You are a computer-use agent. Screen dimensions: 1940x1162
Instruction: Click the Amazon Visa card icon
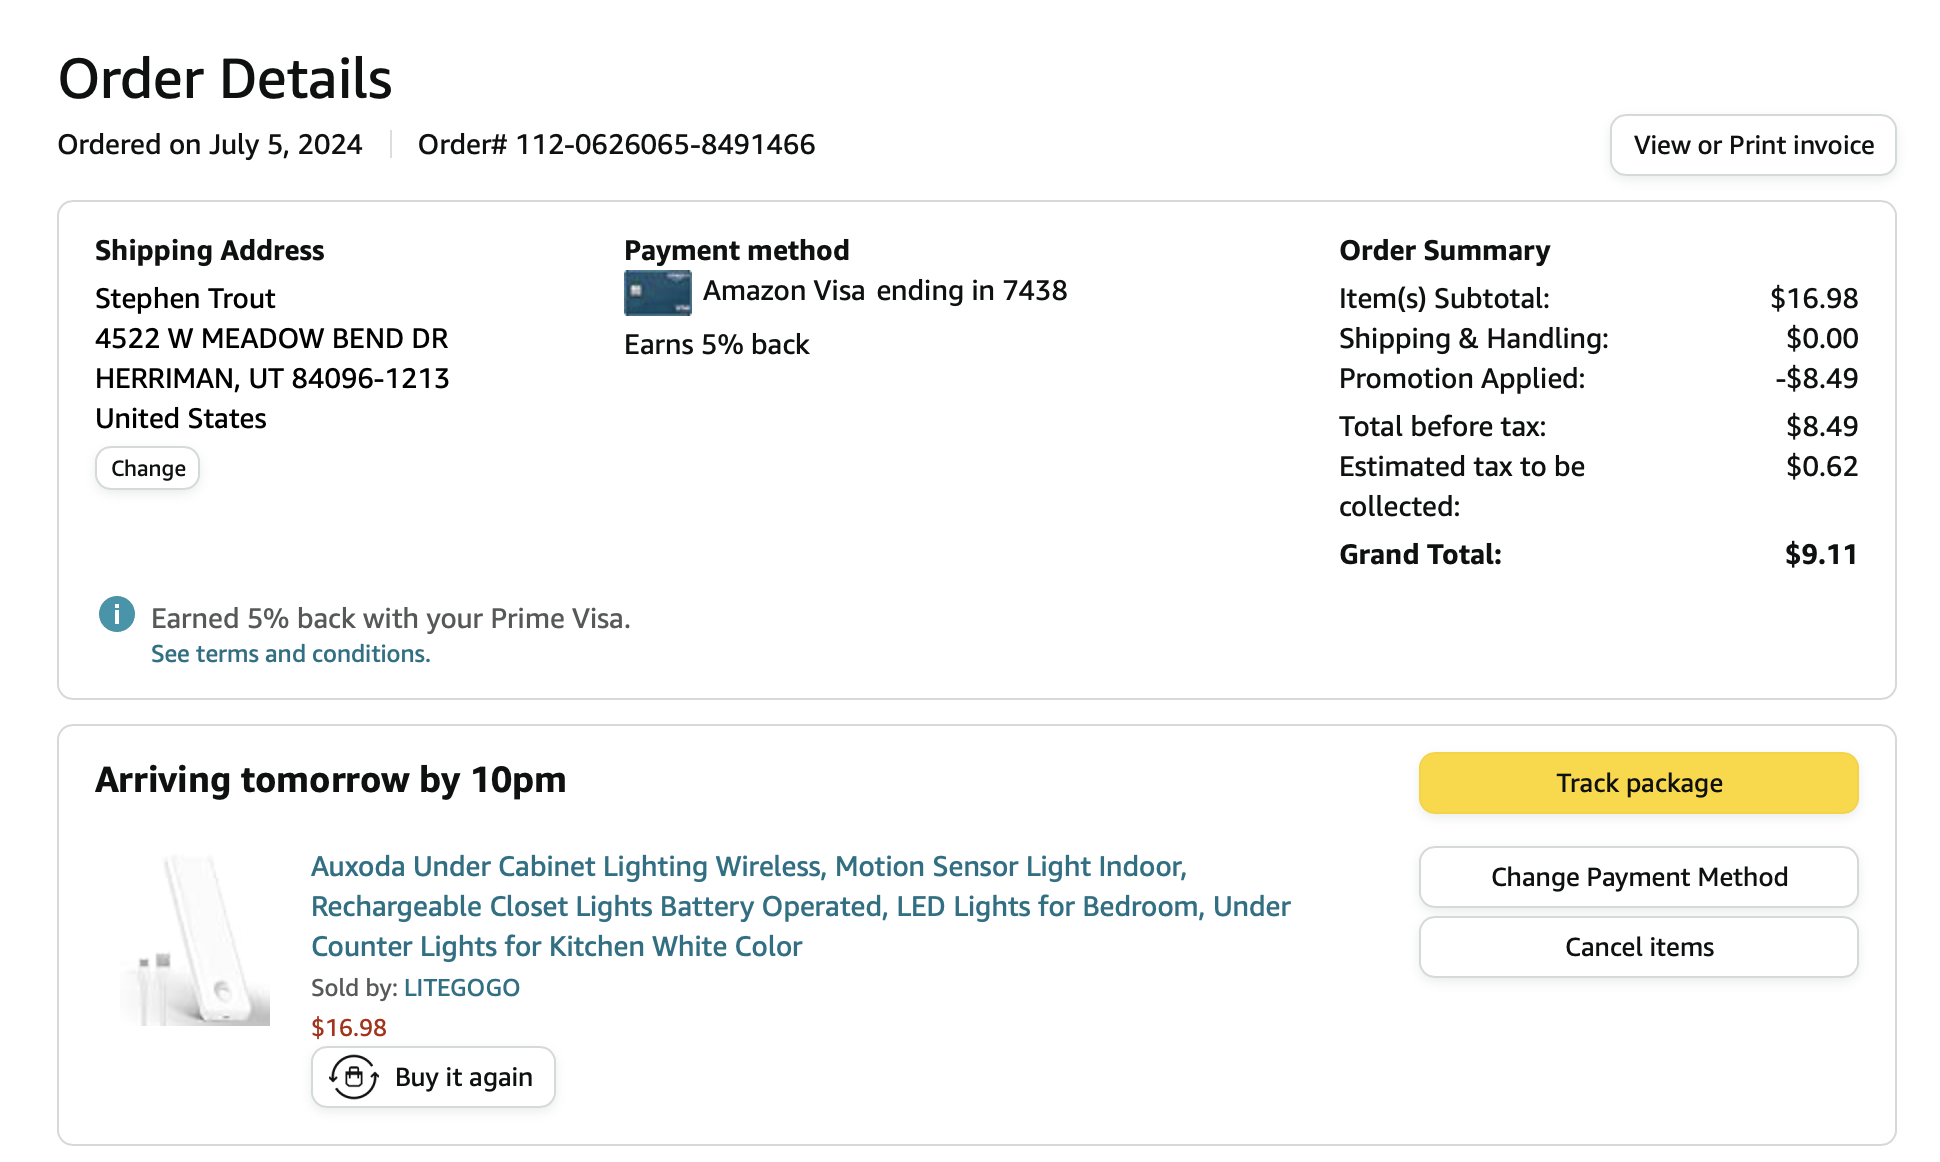tap(657, 293)
